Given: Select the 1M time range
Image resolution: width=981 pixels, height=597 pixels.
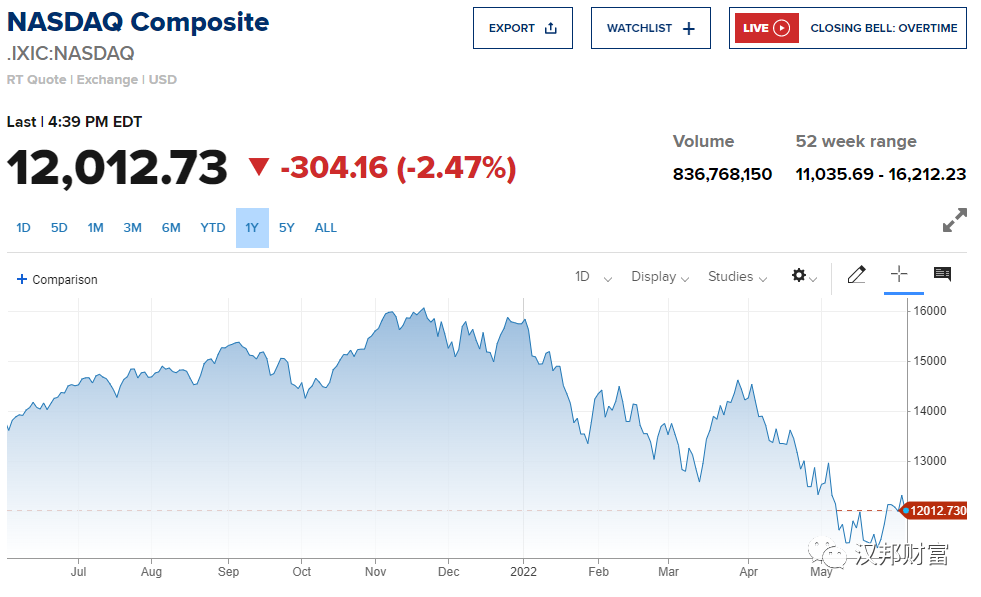Looking at the screenshot, I should click(x=95, y=228).
